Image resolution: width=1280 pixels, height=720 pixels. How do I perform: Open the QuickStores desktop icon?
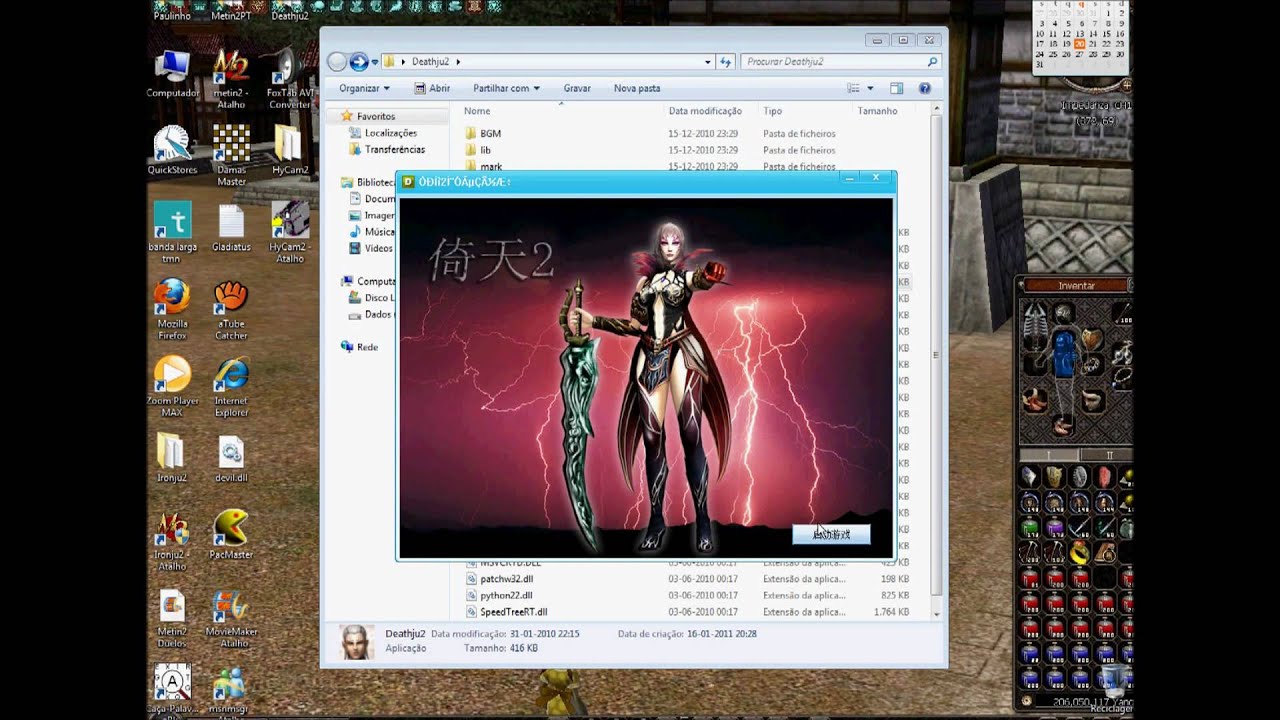(x=172, y=150)
